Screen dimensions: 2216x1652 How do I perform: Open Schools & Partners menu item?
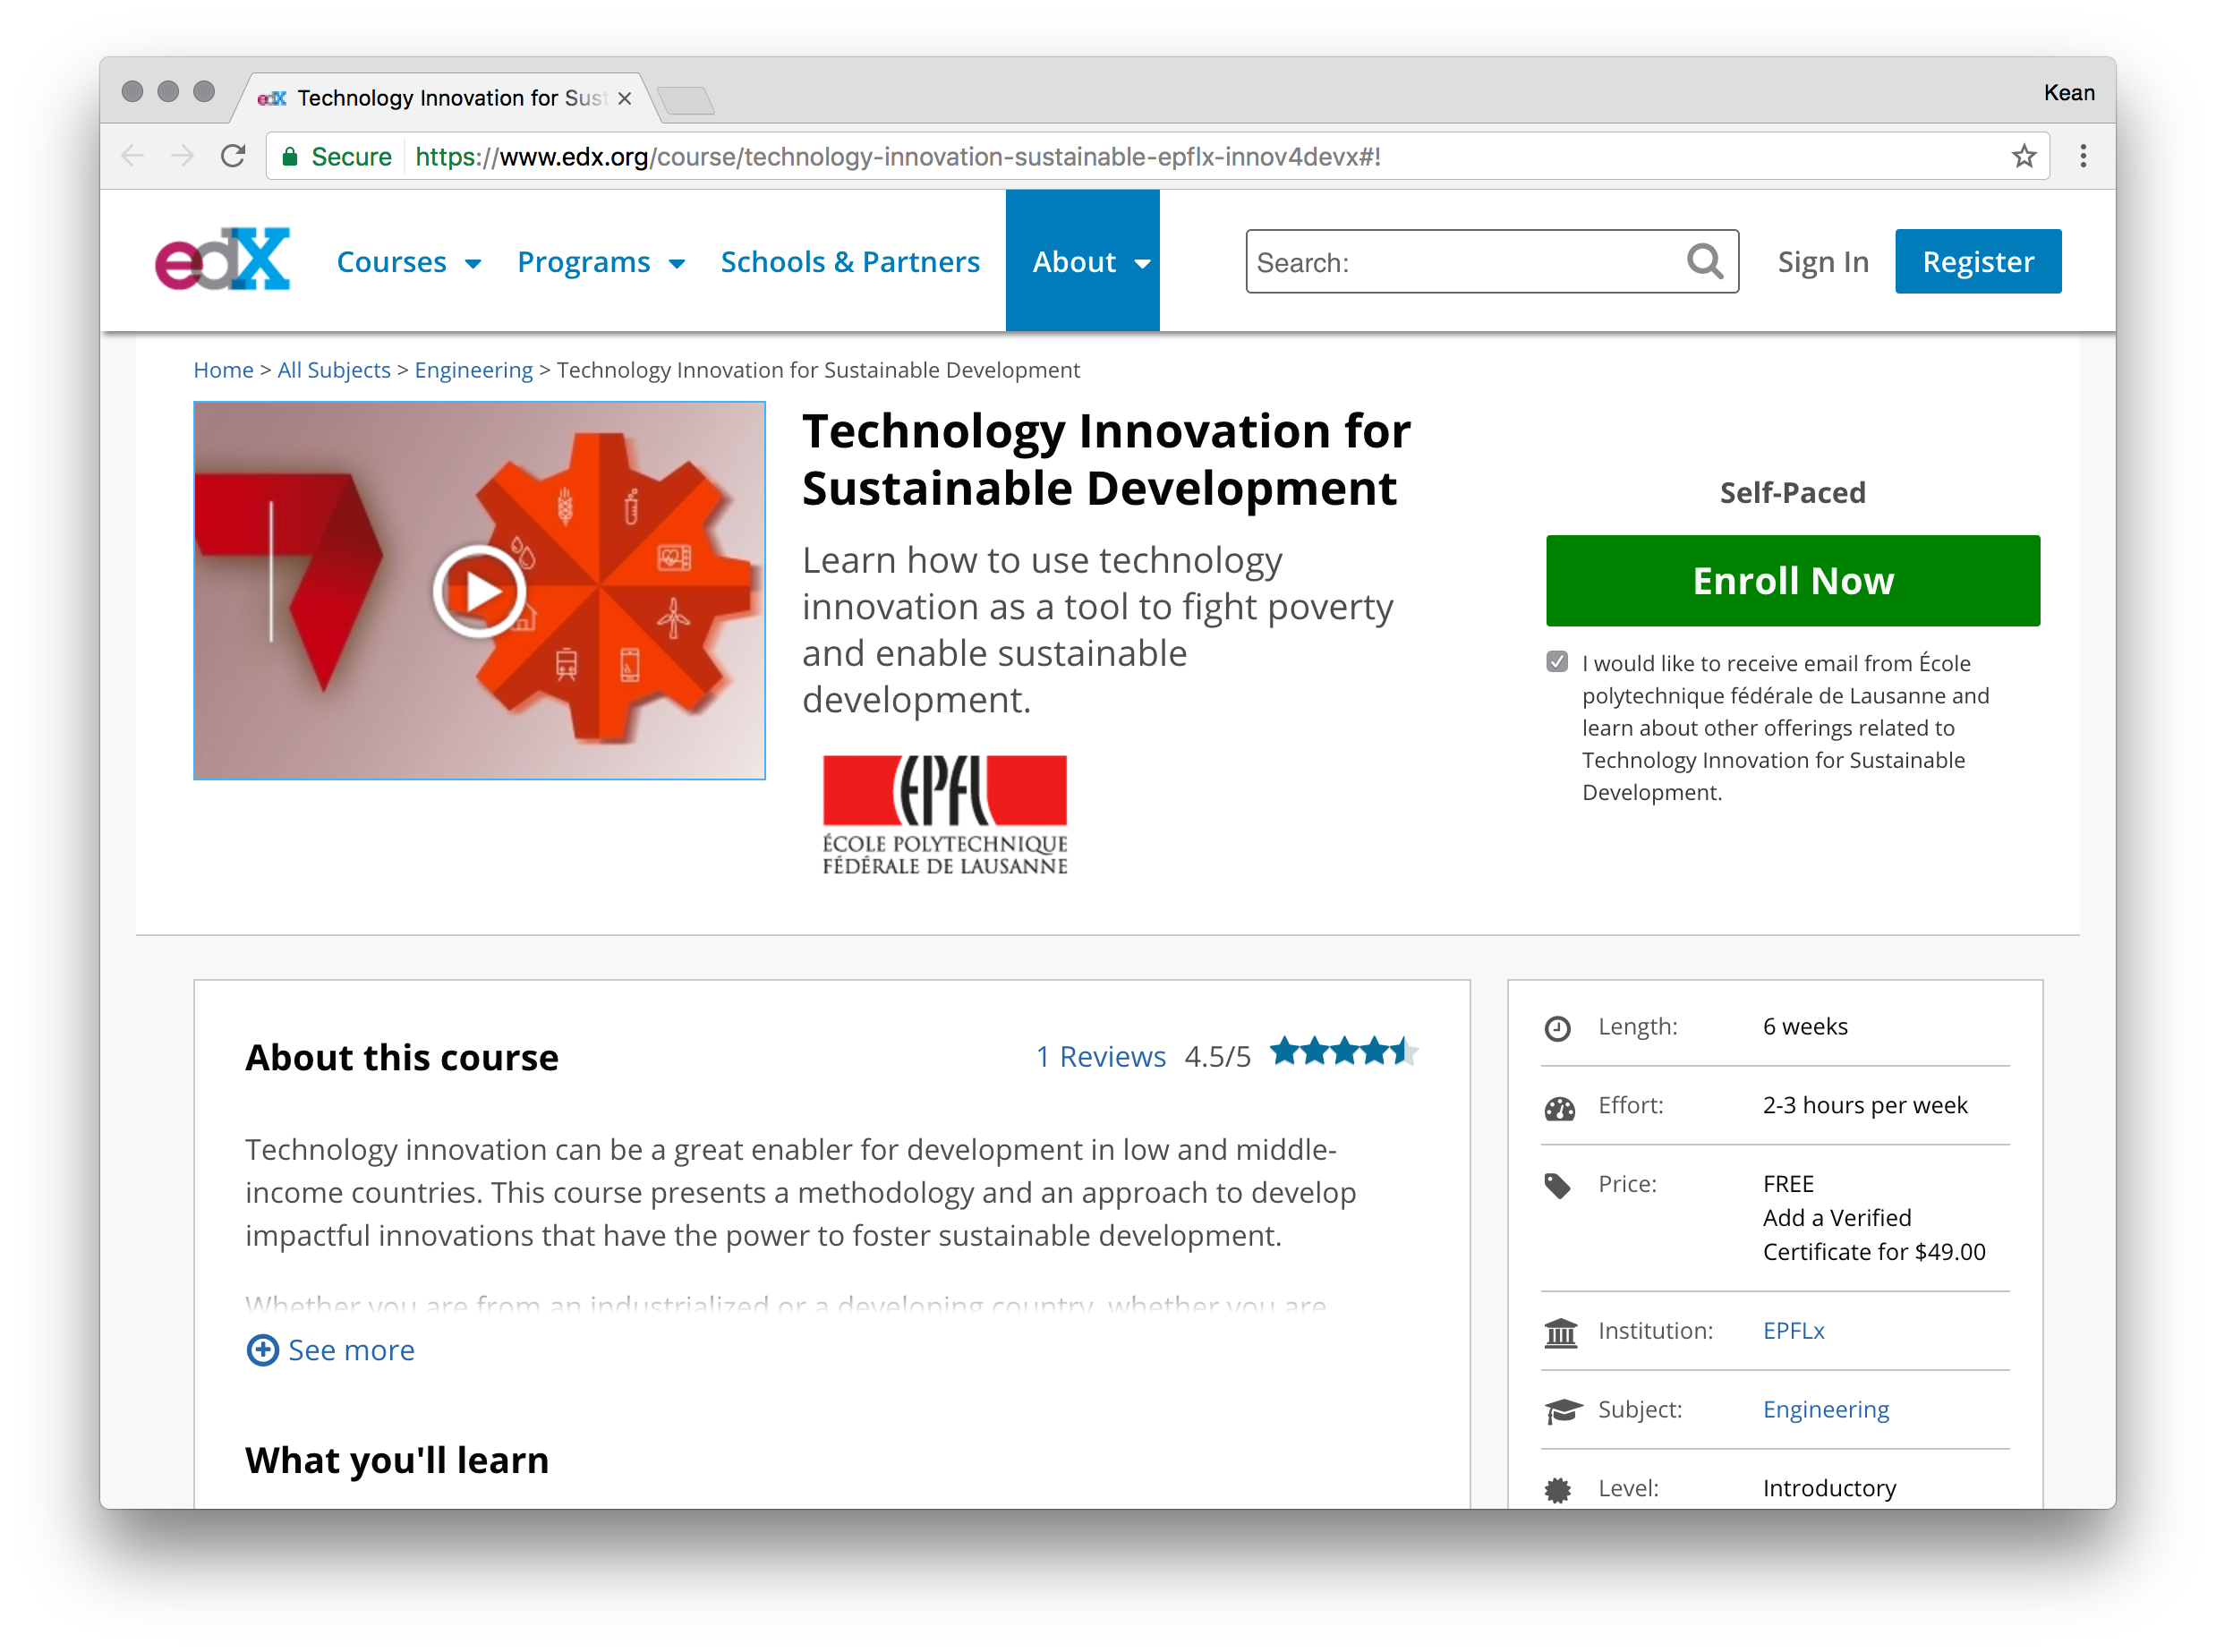(x=849, y=262)
